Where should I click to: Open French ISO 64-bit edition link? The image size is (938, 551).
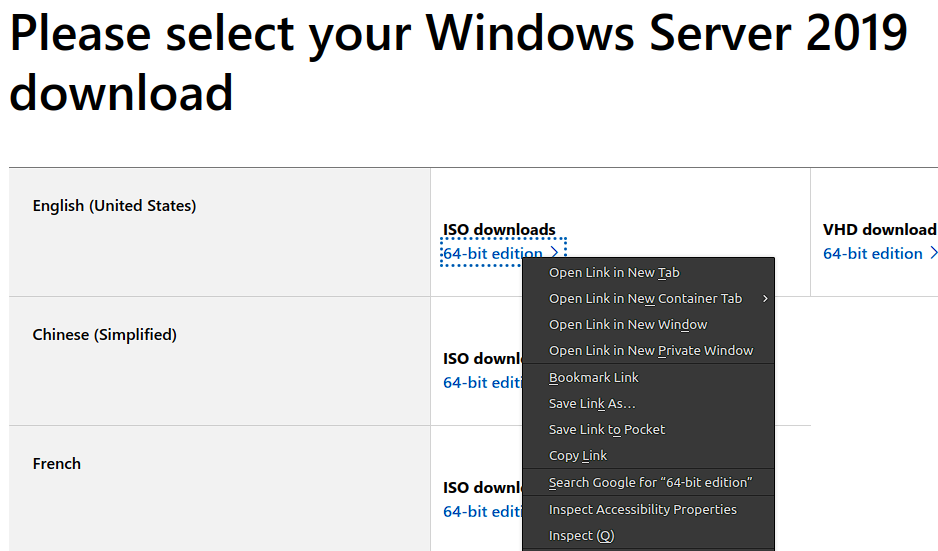click(482, 512)
